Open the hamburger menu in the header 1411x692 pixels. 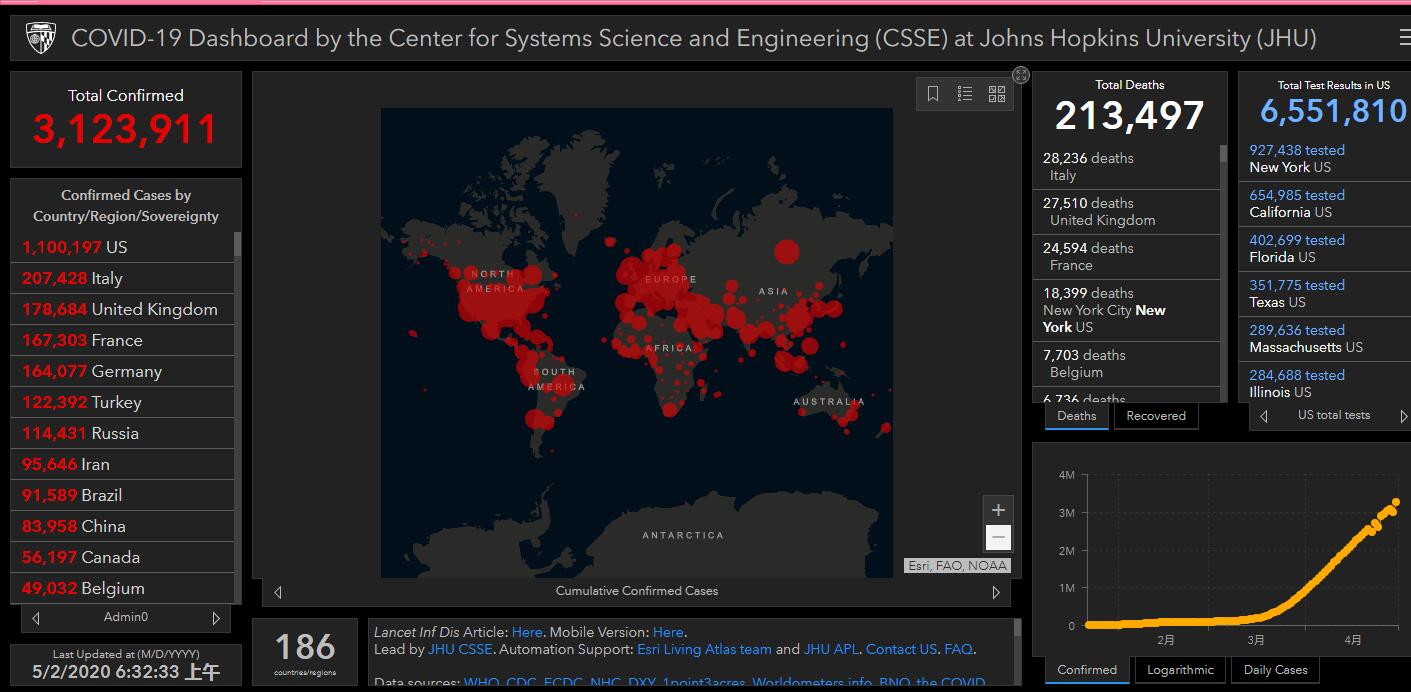click(x=1404, y=39)
